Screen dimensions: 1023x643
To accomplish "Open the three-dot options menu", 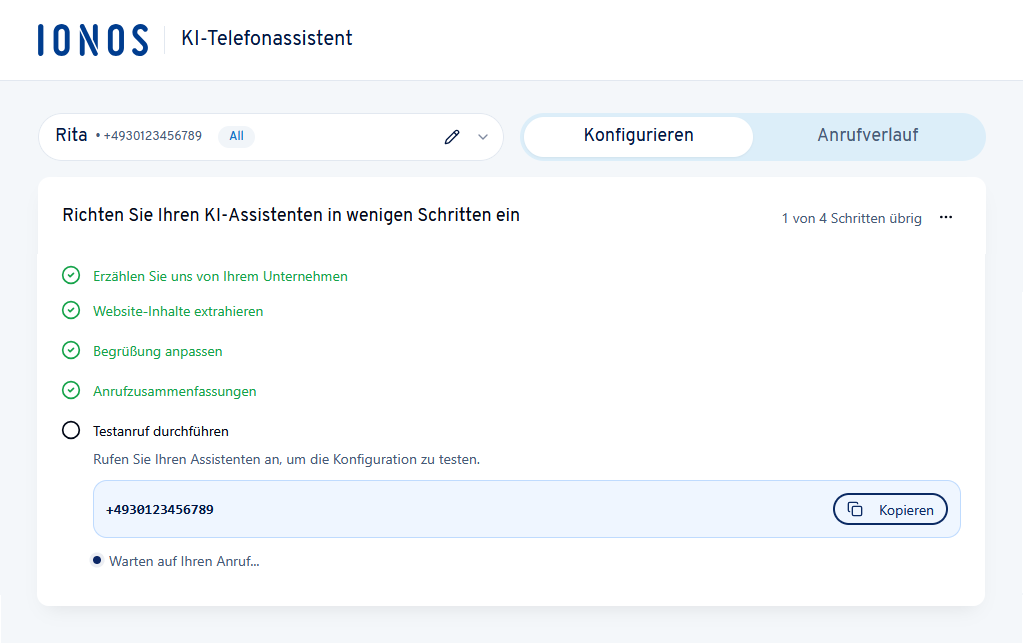I will [x=946, y=217].
